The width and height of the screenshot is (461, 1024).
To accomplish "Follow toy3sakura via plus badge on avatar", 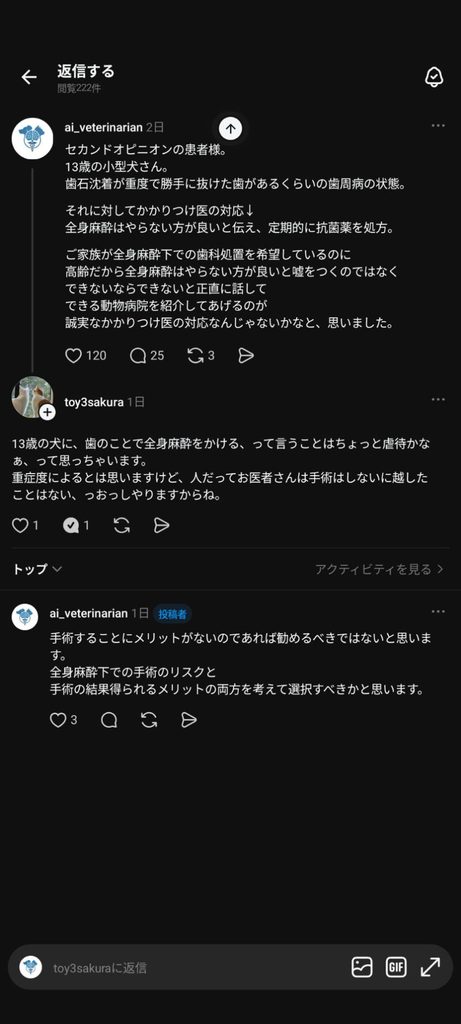I will 48,413.
